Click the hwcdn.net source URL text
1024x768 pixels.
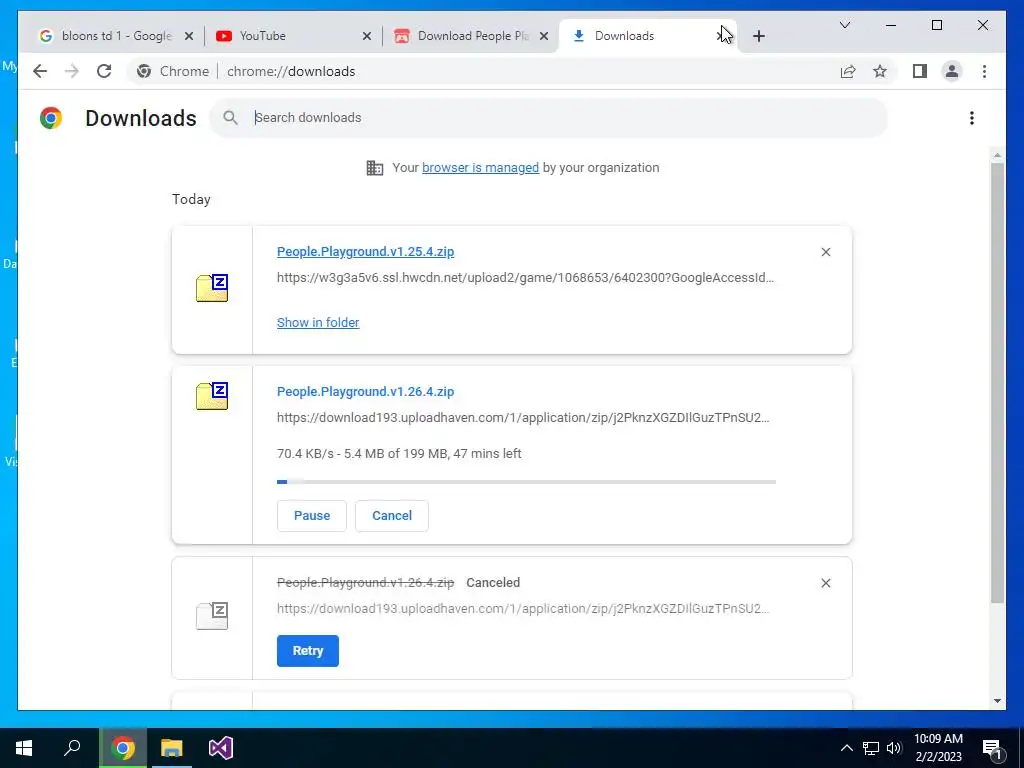(x=525, y=278)
